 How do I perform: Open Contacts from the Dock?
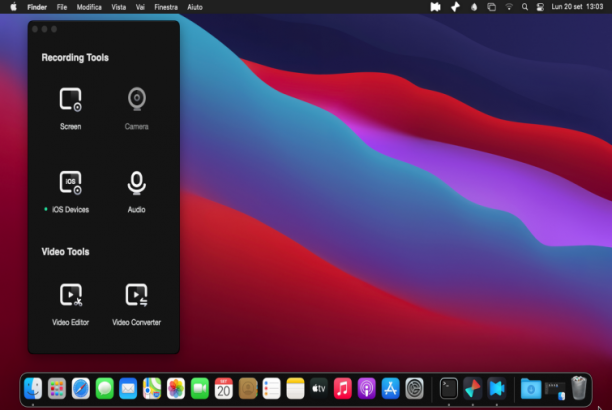248,388
